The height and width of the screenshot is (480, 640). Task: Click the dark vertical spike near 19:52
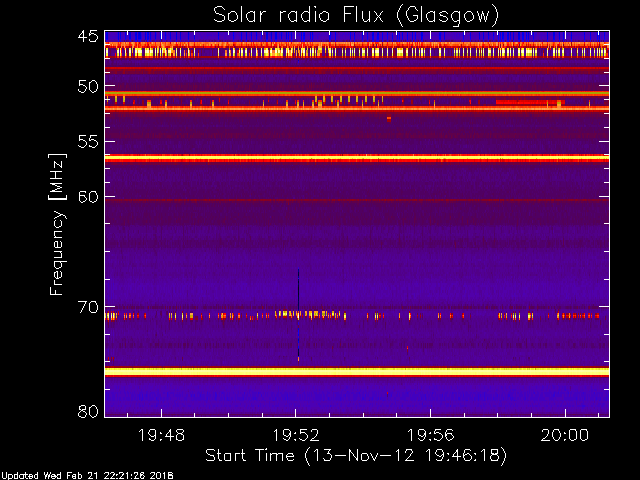298,314
